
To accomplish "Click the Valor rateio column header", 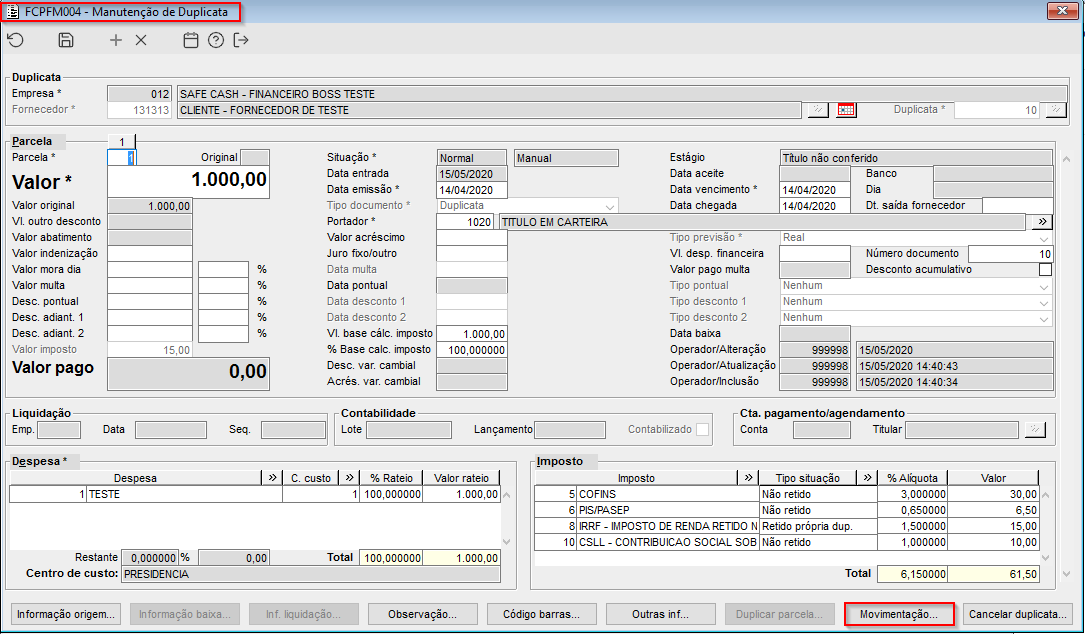I will (x=462, y=478).
